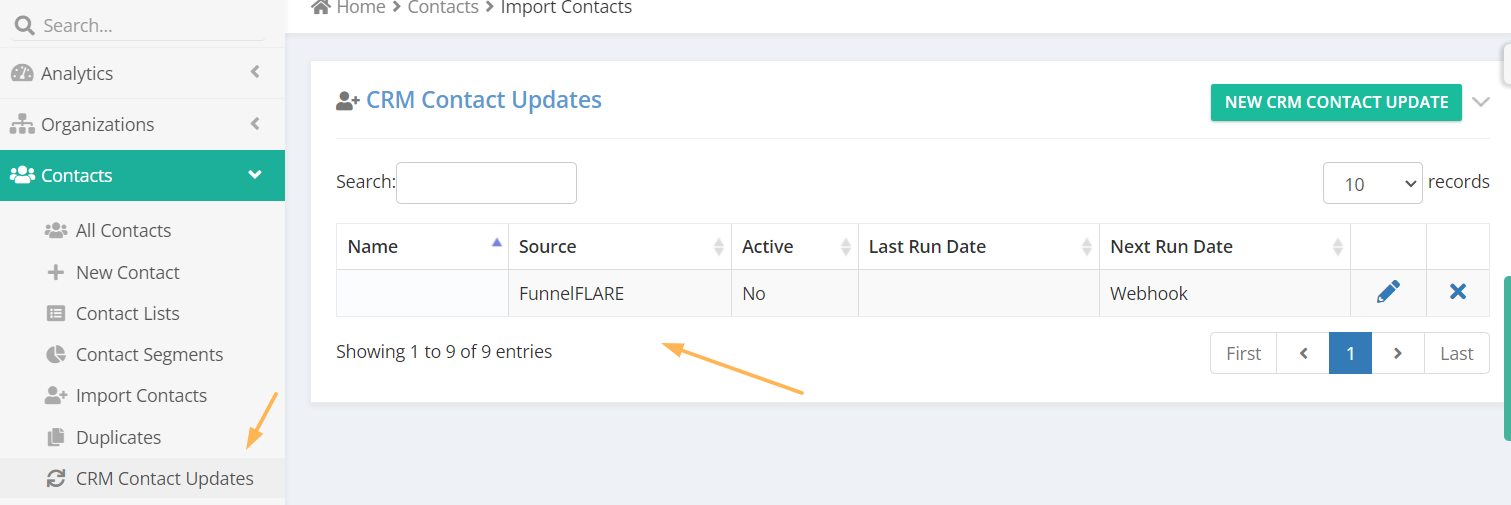Sort table by Name column
Screen dimensions: 1511x505
click(422, 246)
